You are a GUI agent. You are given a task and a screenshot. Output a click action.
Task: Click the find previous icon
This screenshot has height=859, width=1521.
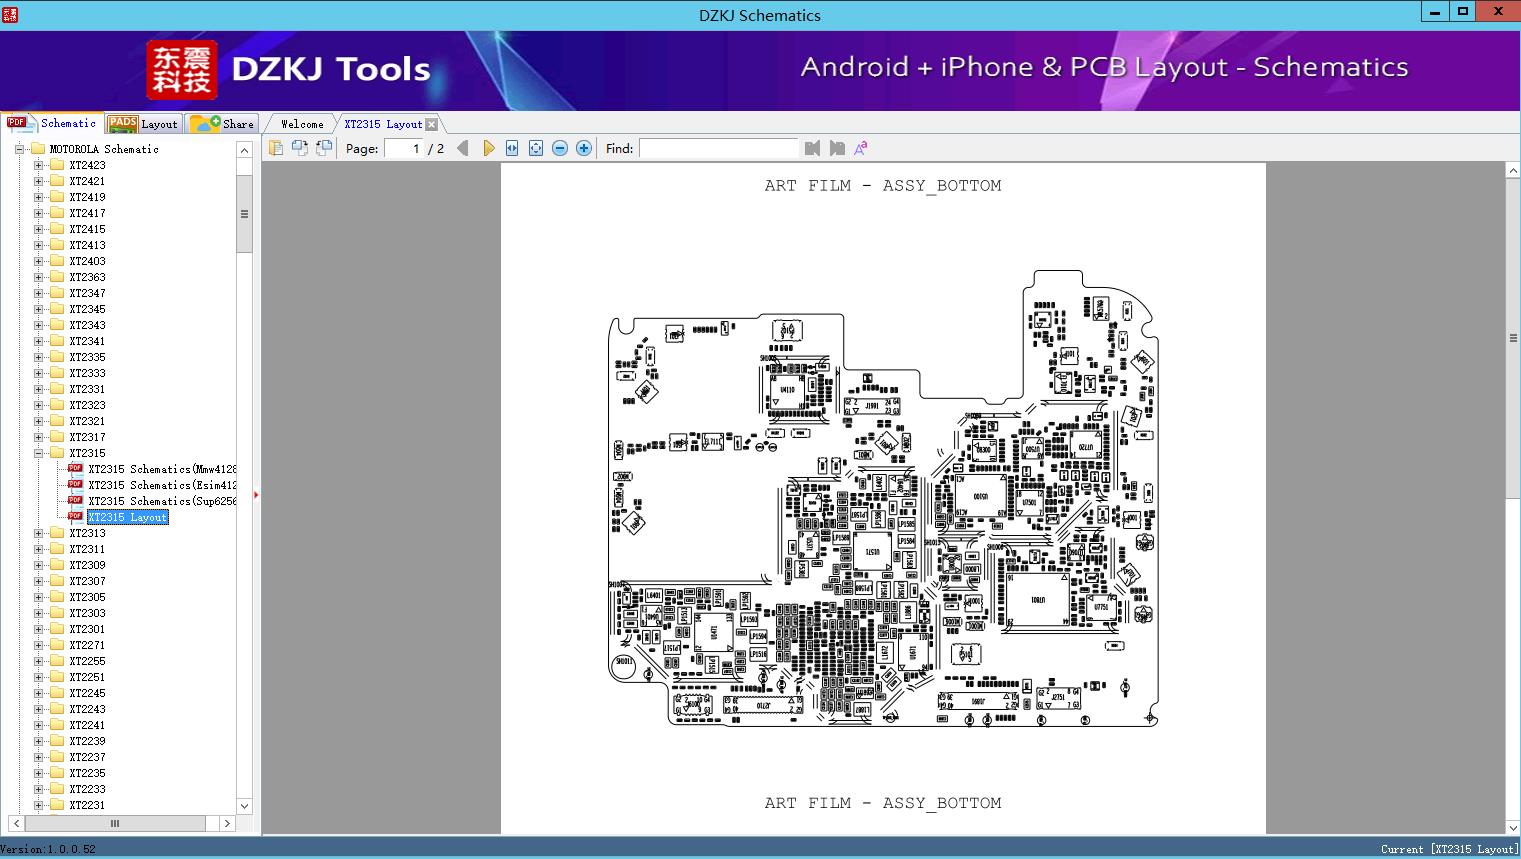pyautogui.click(x=812, y=148)
